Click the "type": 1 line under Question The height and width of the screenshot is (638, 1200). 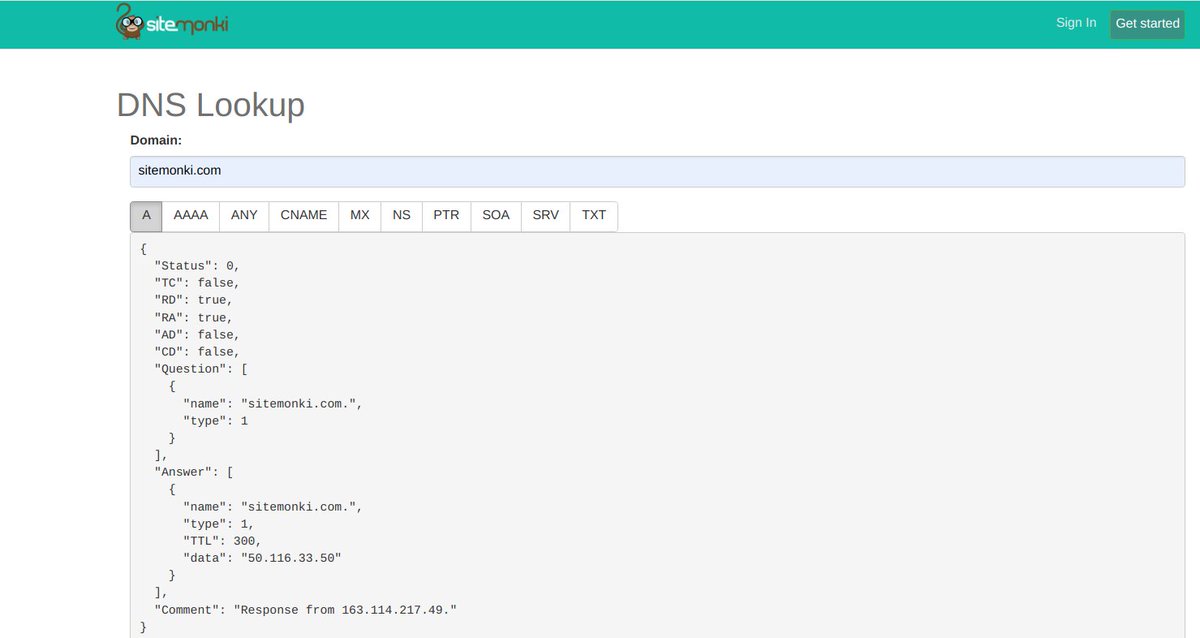215,421
